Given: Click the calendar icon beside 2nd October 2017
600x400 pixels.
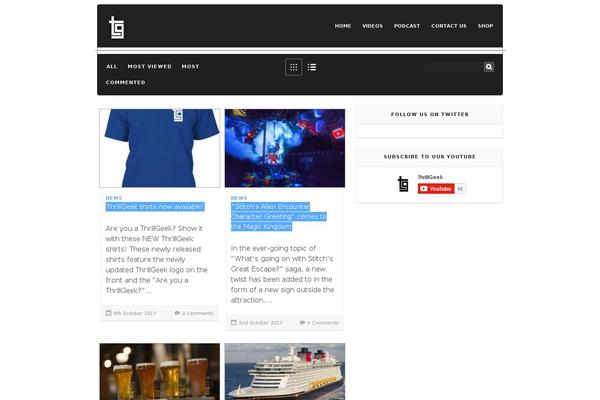Looking at the screenshot, I should tap(233, 322).
